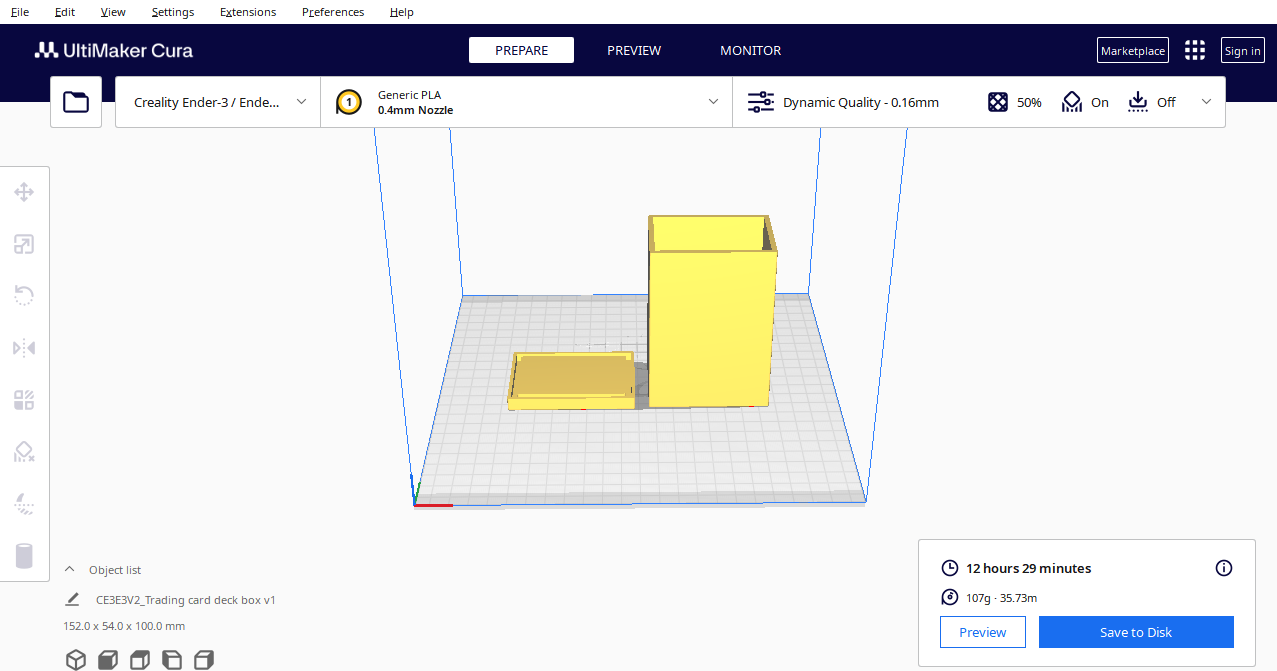Viewport: 1277px width, 671px height.
Task: Open the Generic PLA material dropdown
Action: pyautogui.click(x=527, y=102)
